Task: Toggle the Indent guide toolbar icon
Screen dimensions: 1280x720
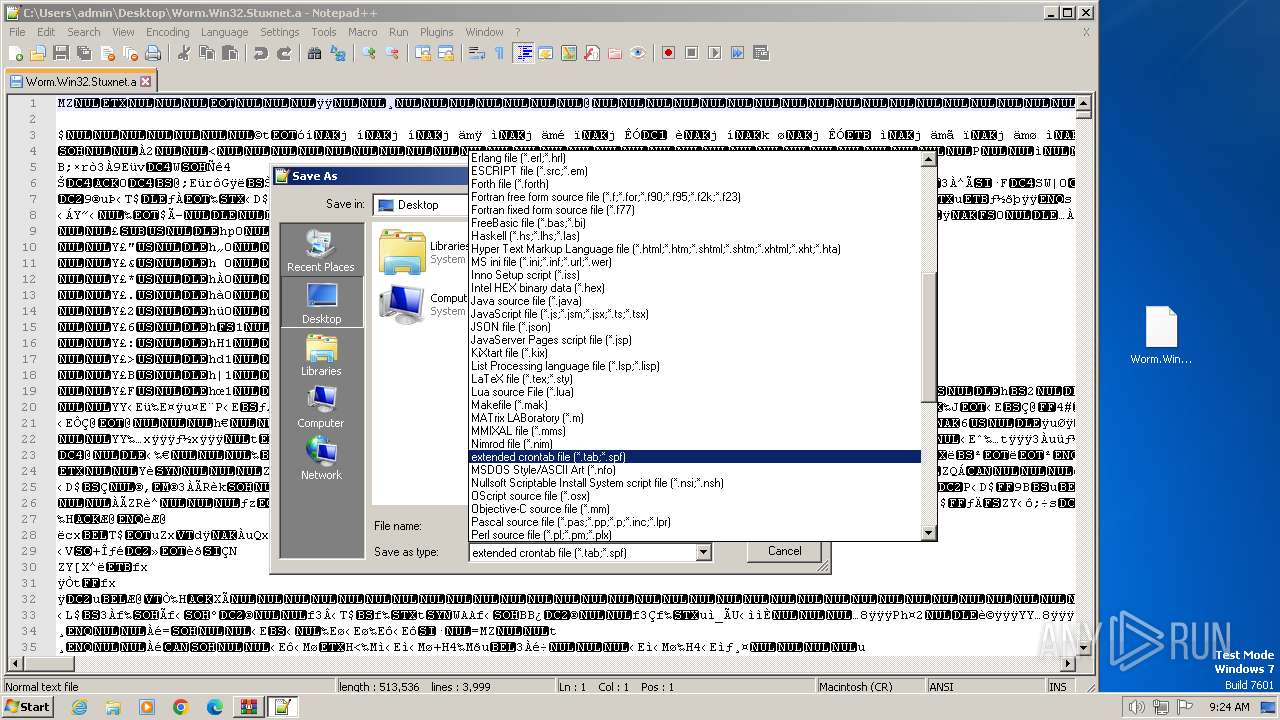Action: 523,53
